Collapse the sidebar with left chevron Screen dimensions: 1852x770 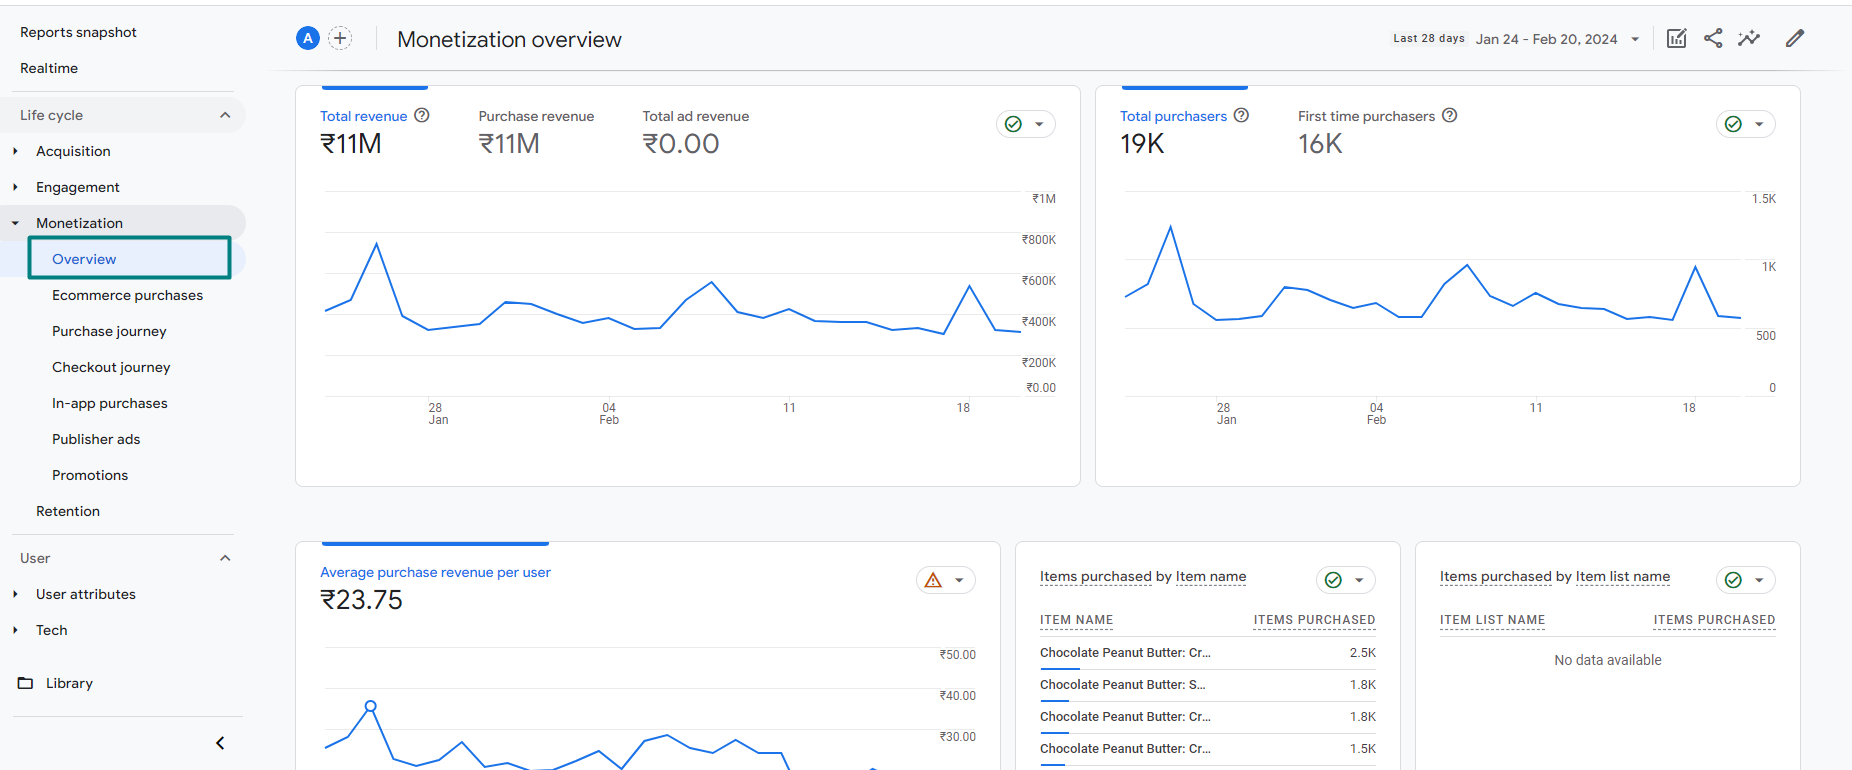point(220,743)
